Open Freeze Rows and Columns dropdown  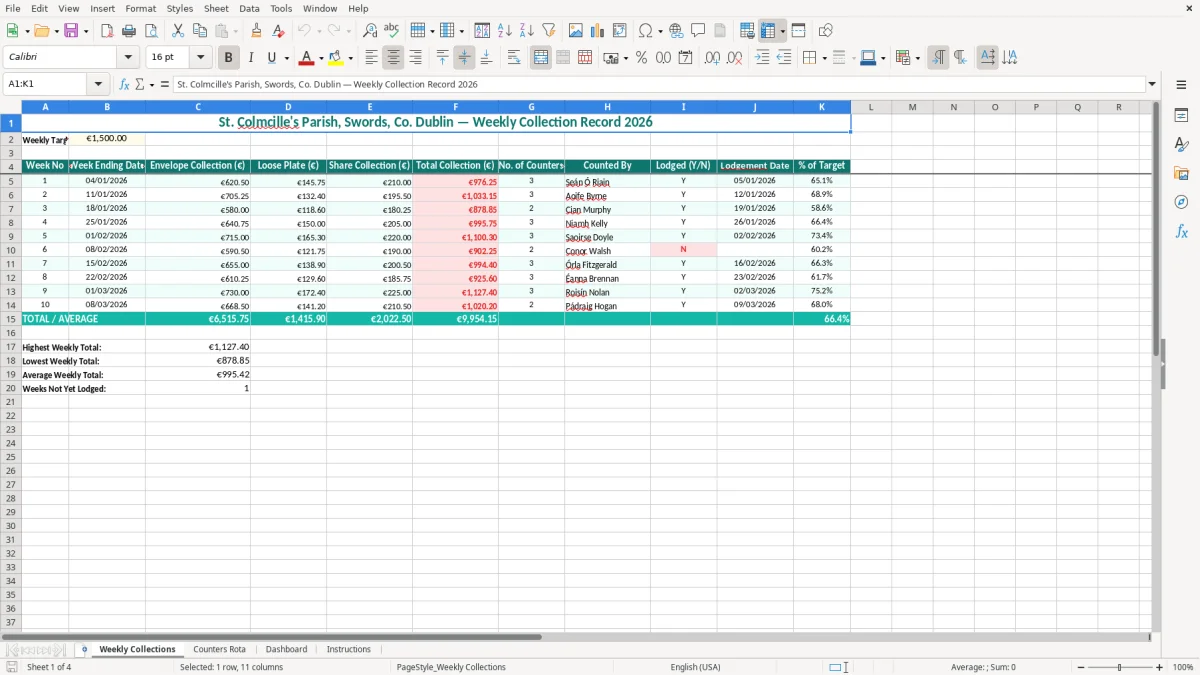(782, 31)
